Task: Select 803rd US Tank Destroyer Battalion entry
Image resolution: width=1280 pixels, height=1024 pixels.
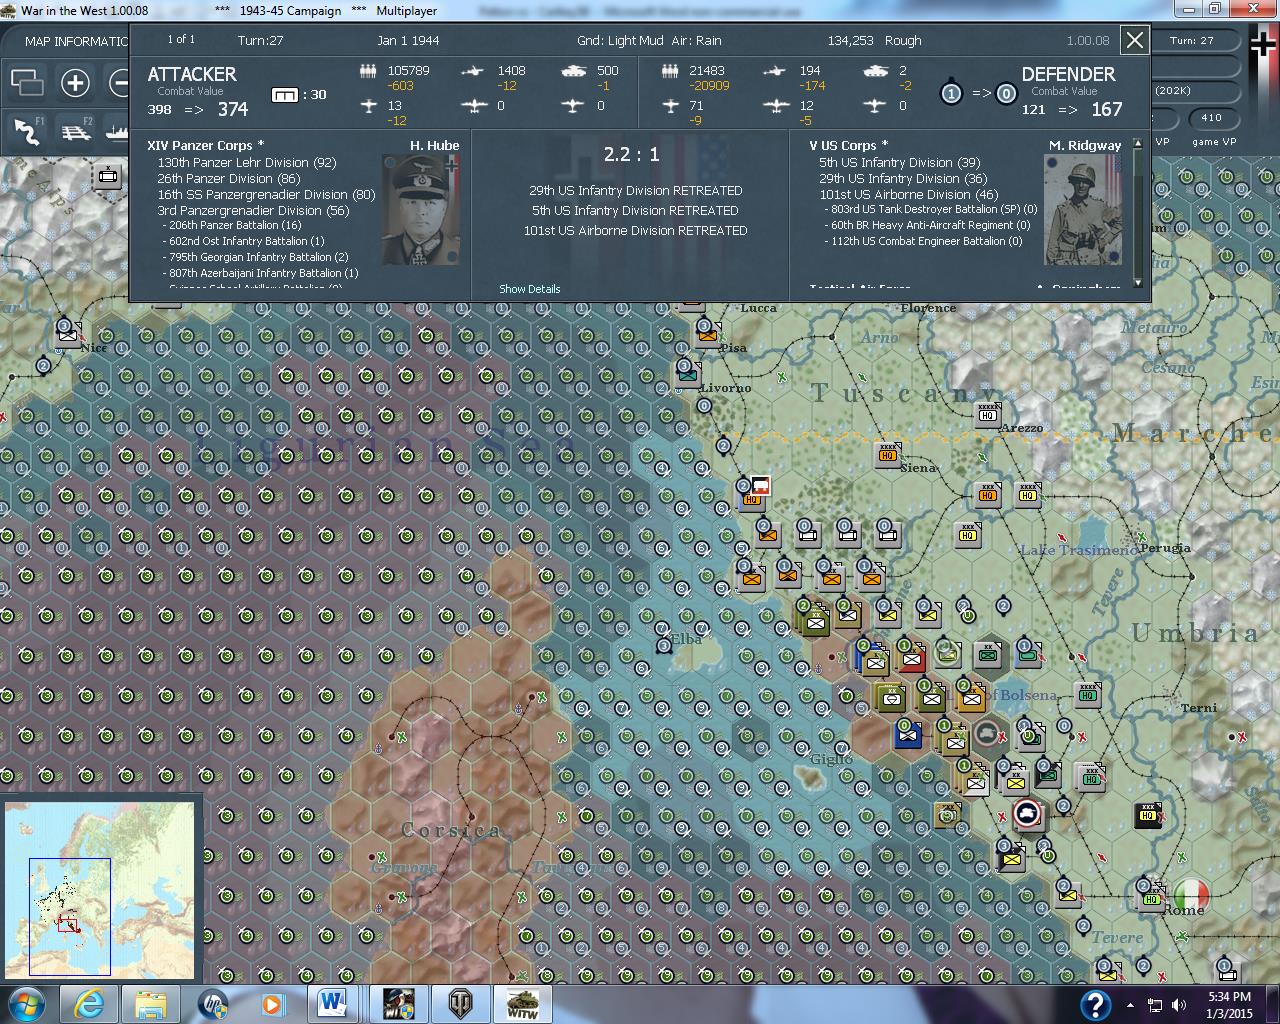Action: (x=931, y=209)
